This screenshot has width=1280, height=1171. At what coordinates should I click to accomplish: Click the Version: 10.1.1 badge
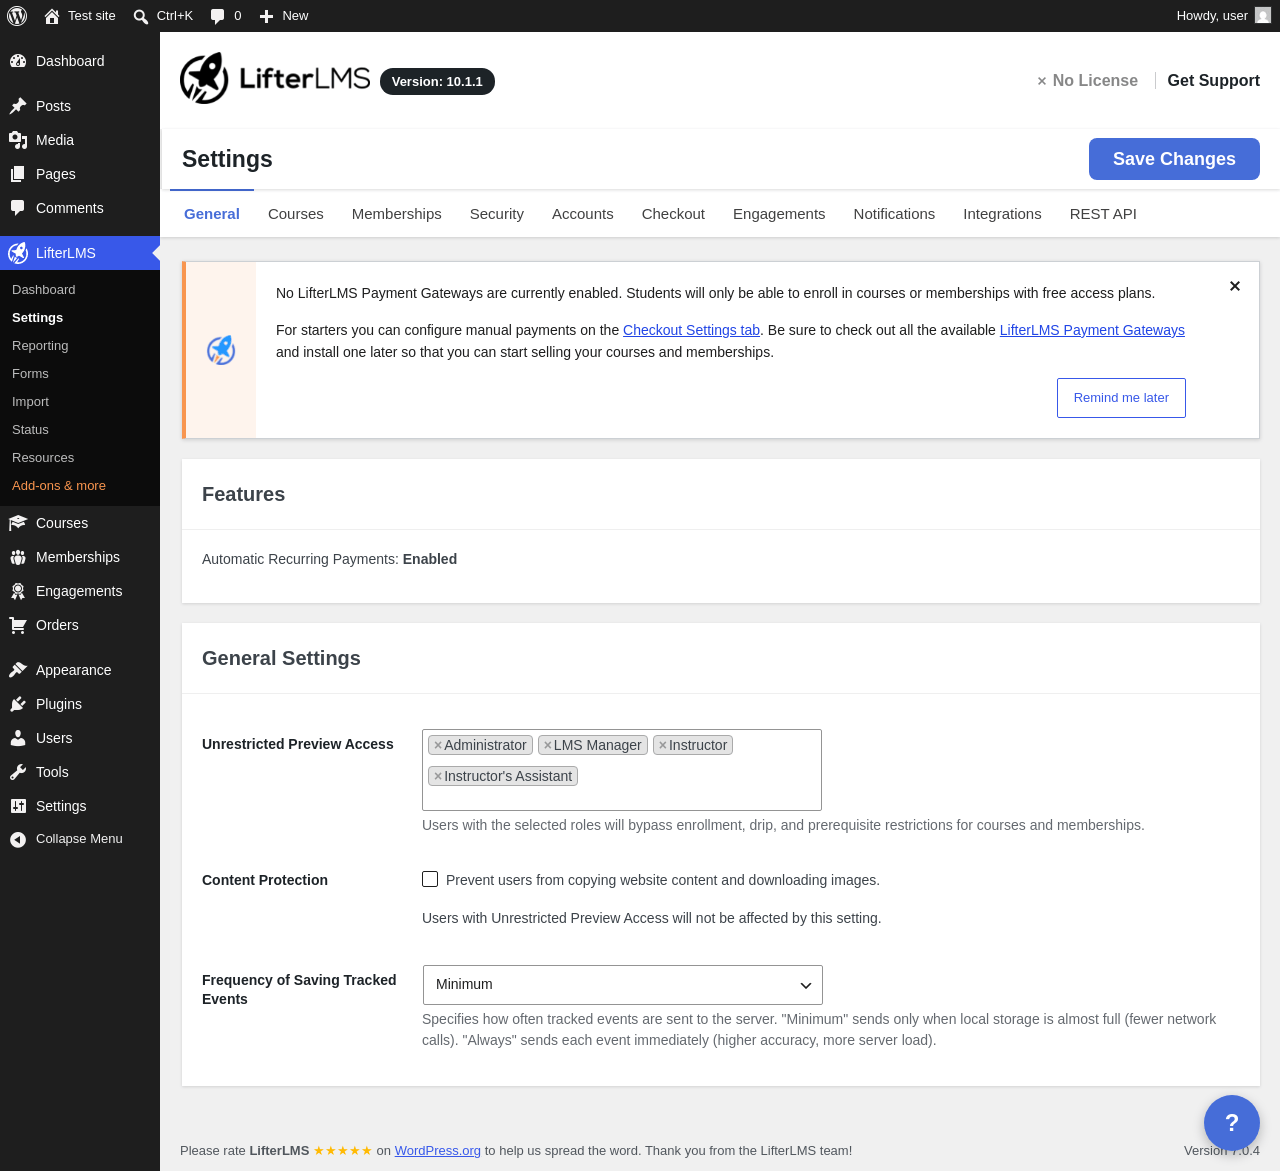click(x=437, y=81)
